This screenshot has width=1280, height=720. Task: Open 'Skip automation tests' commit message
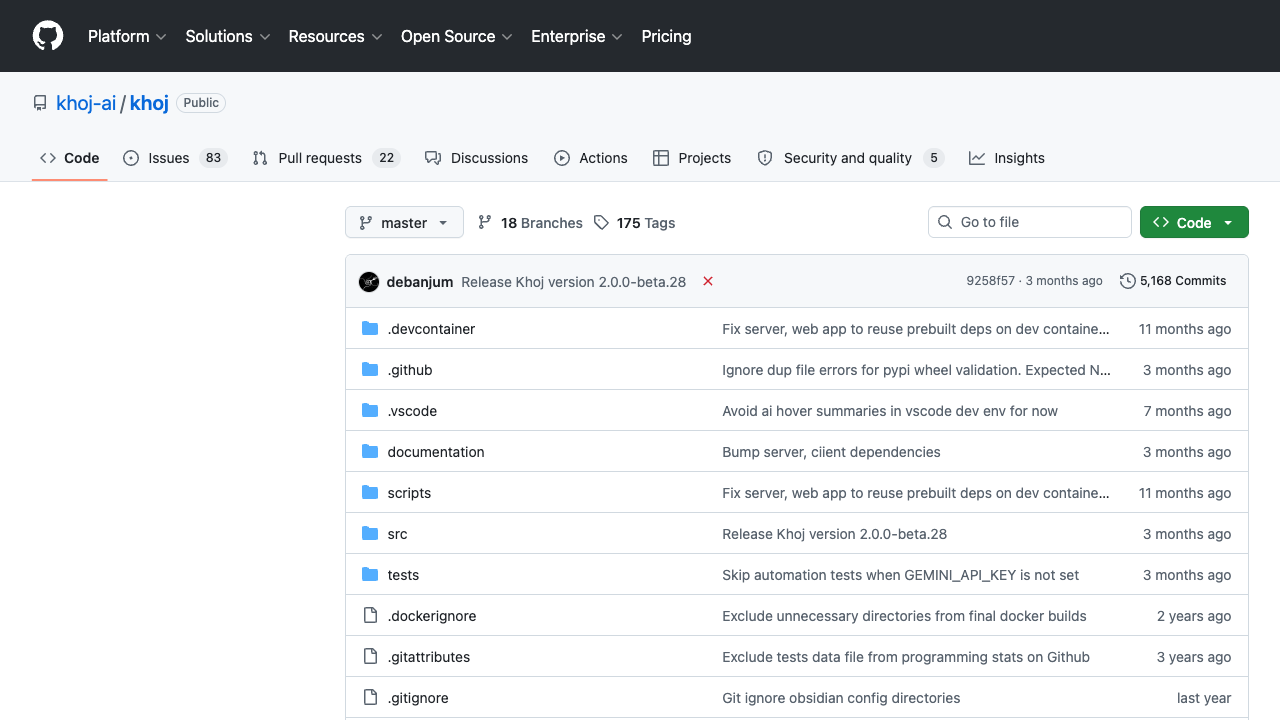pyautogui.click(x=901, y=575)
